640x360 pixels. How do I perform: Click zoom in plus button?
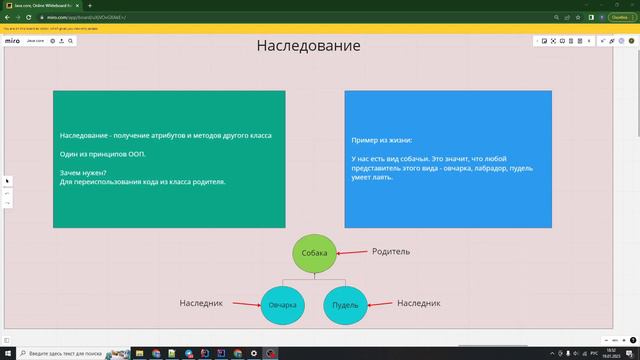click(x=624, y=340)
